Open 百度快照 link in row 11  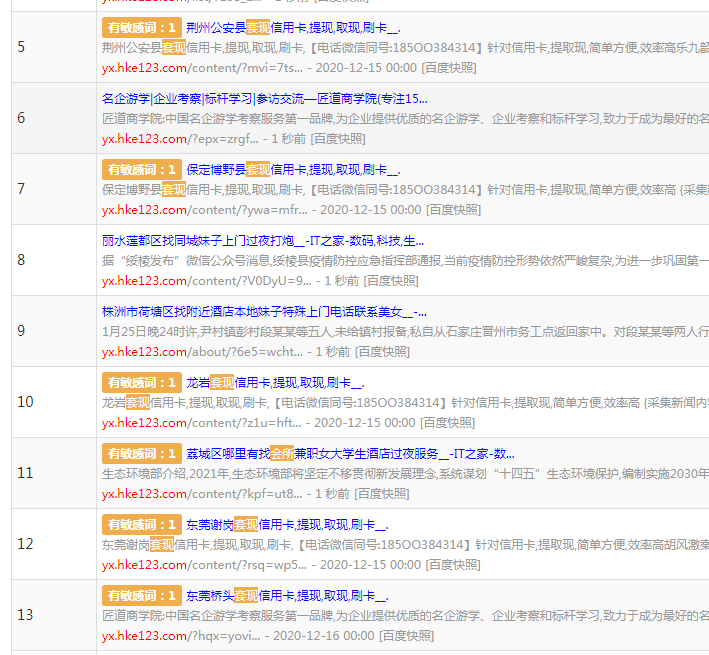click(x=382, y=494)
